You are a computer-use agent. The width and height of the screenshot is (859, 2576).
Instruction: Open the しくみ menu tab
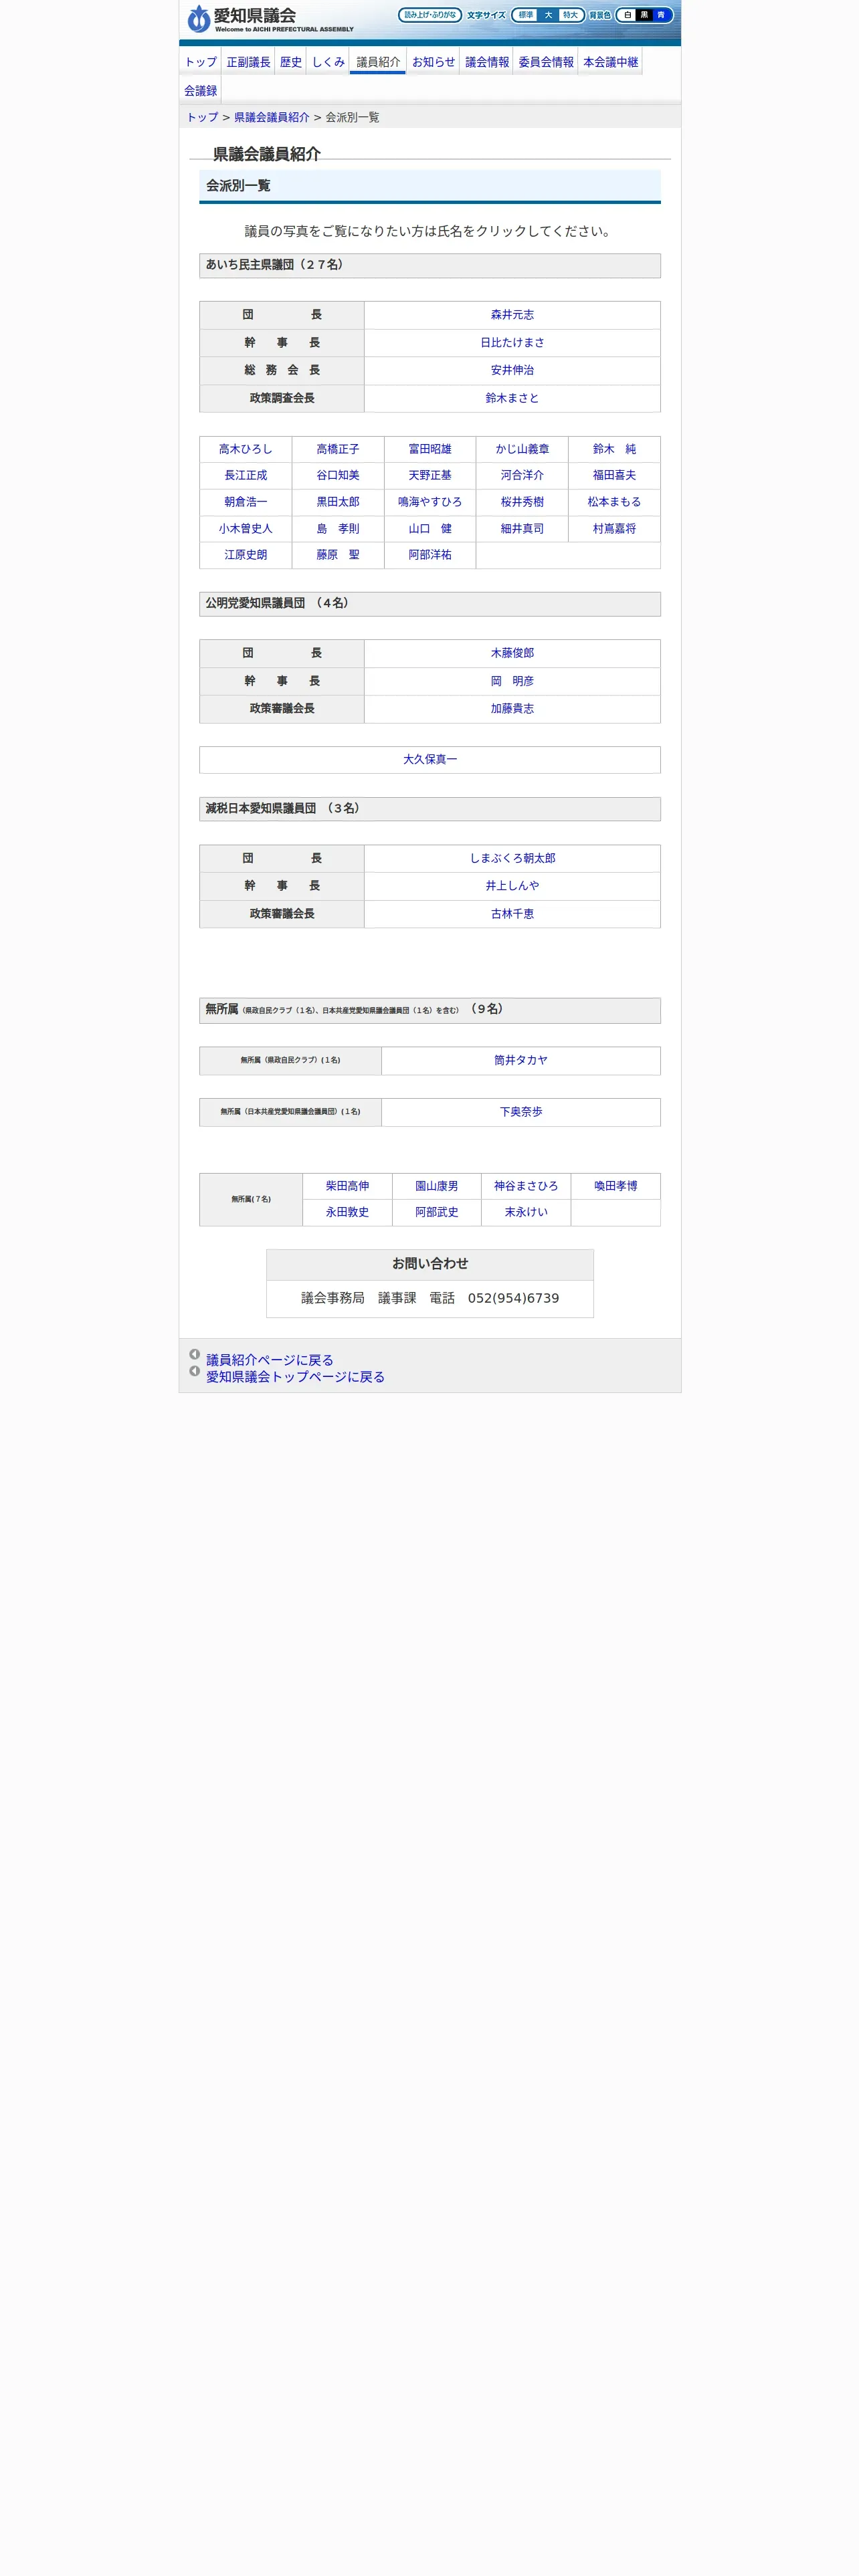tap(328, 62)
